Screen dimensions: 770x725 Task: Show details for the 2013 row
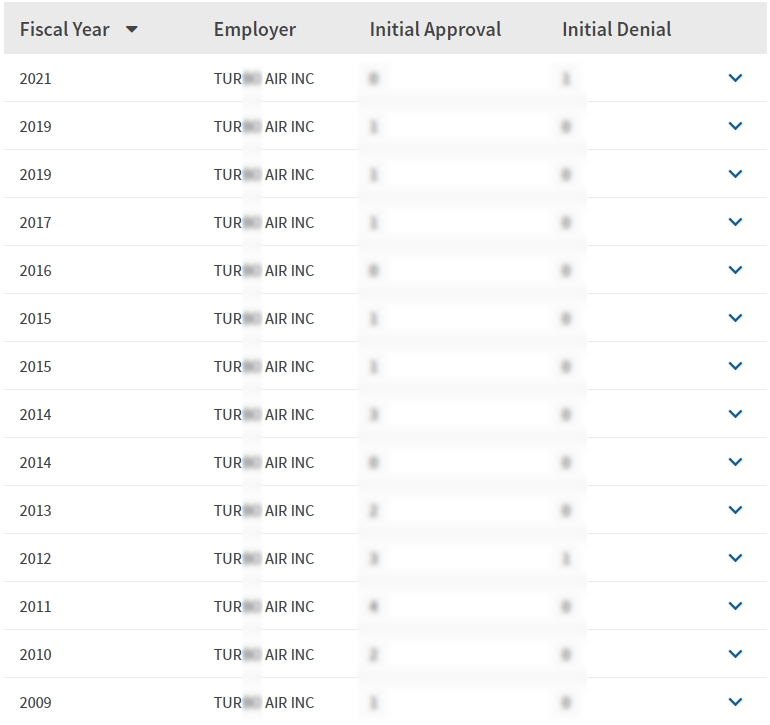(x=735, y=510)
